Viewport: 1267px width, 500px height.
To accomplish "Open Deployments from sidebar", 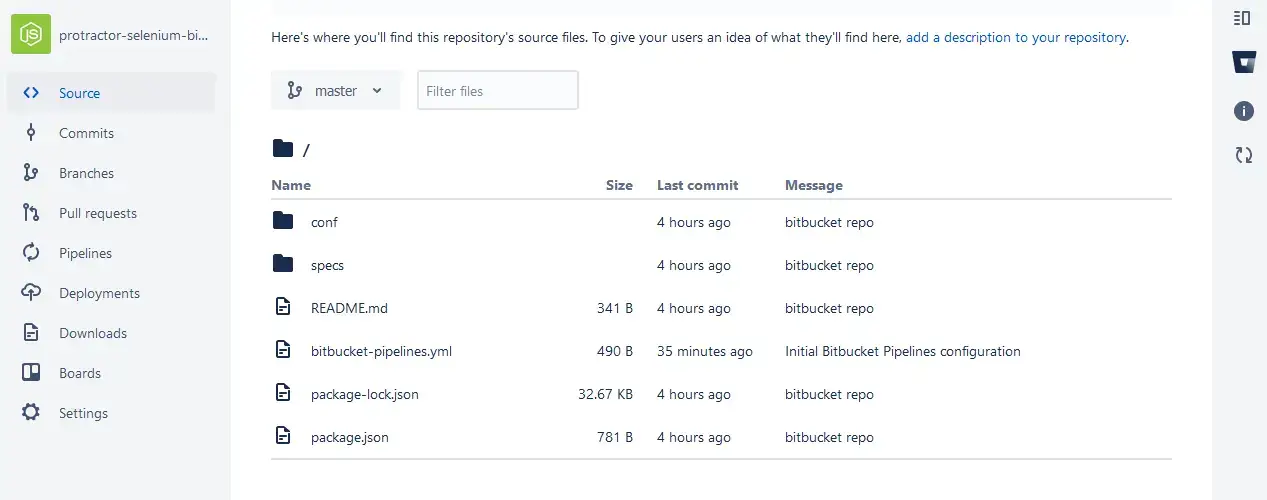I will point(111,293).
